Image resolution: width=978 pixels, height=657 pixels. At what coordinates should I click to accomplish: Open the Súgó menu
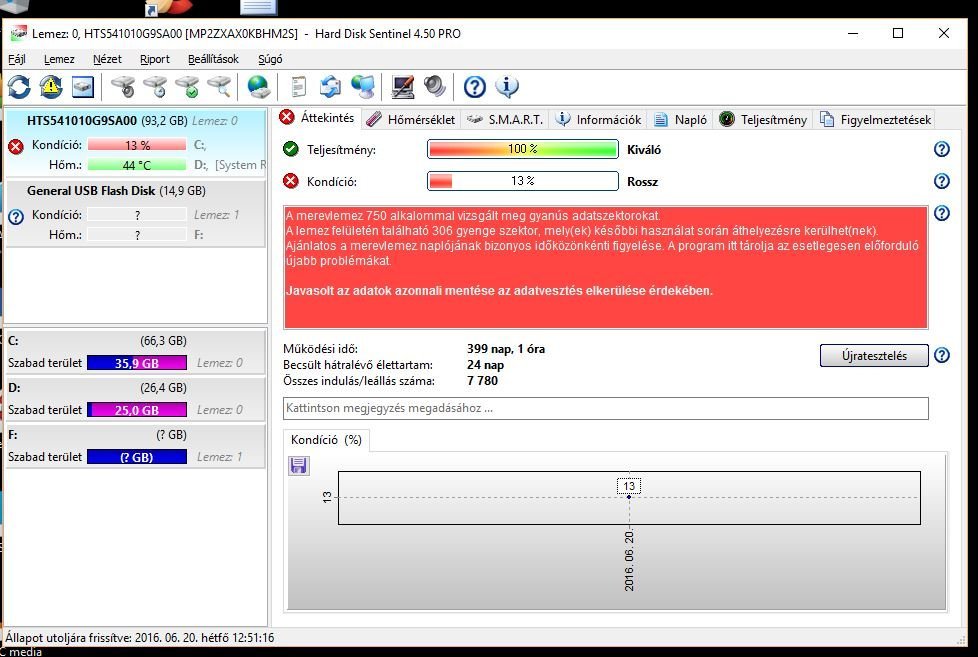pos(270,59)
